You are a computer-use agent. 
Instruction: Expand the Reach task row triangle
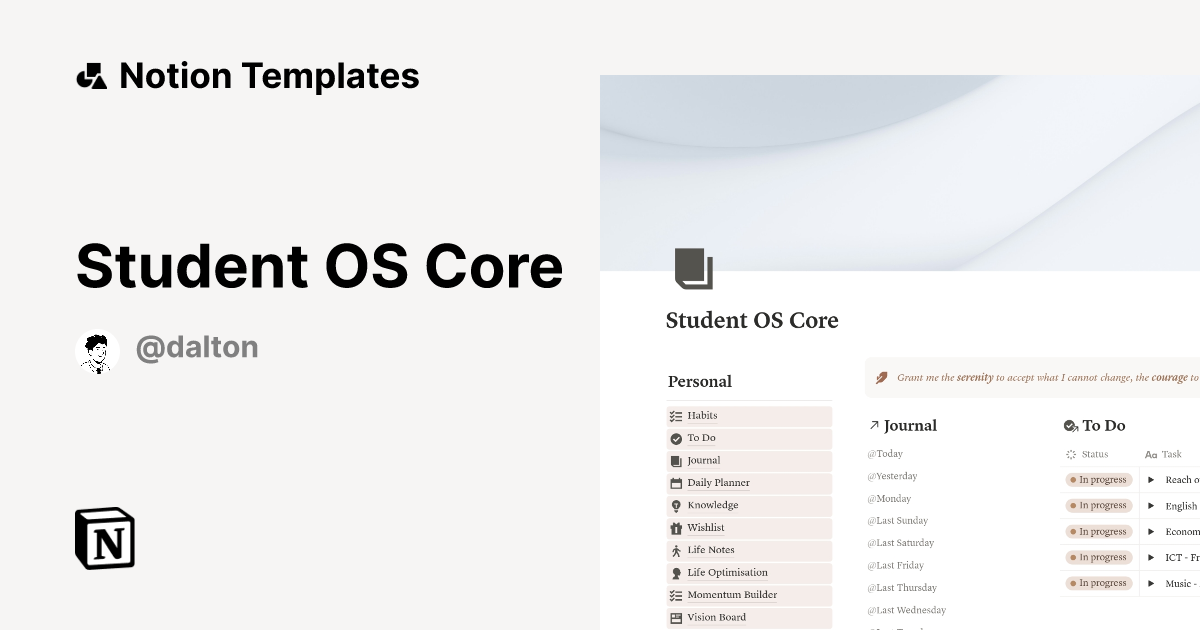[1152, 479]
